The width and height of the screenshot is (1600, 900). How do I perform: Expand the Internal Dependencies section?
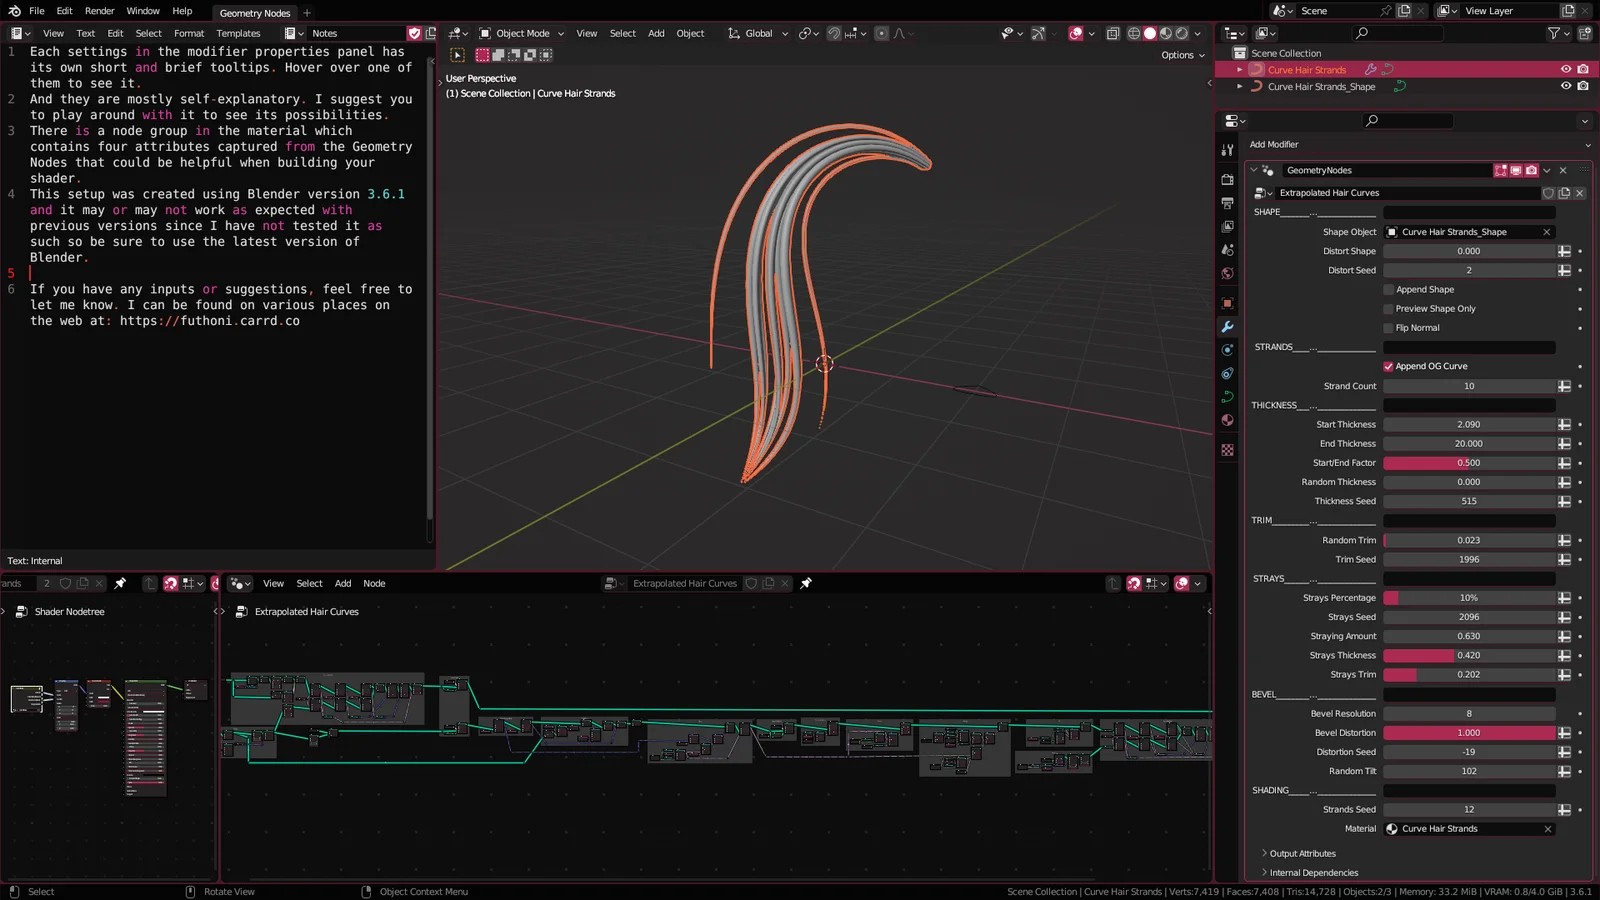coord(1311,872)
